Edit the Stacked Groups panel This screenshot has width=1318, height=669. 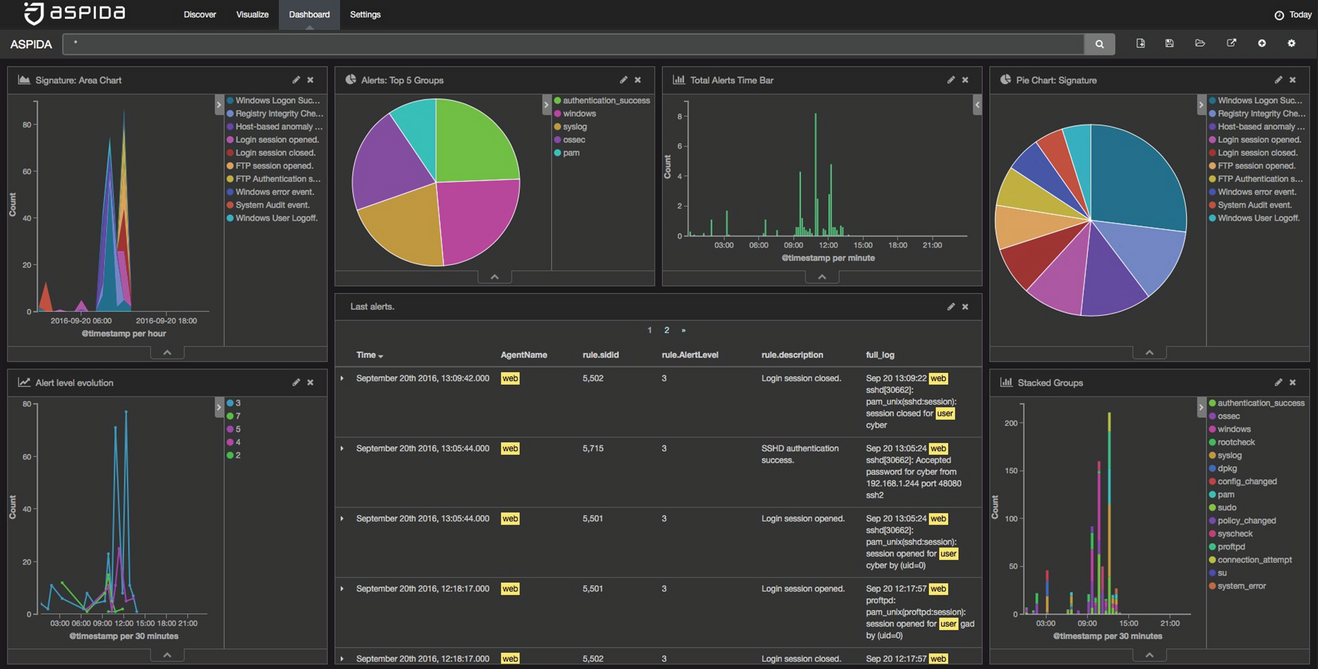[x=1278, y=383]
